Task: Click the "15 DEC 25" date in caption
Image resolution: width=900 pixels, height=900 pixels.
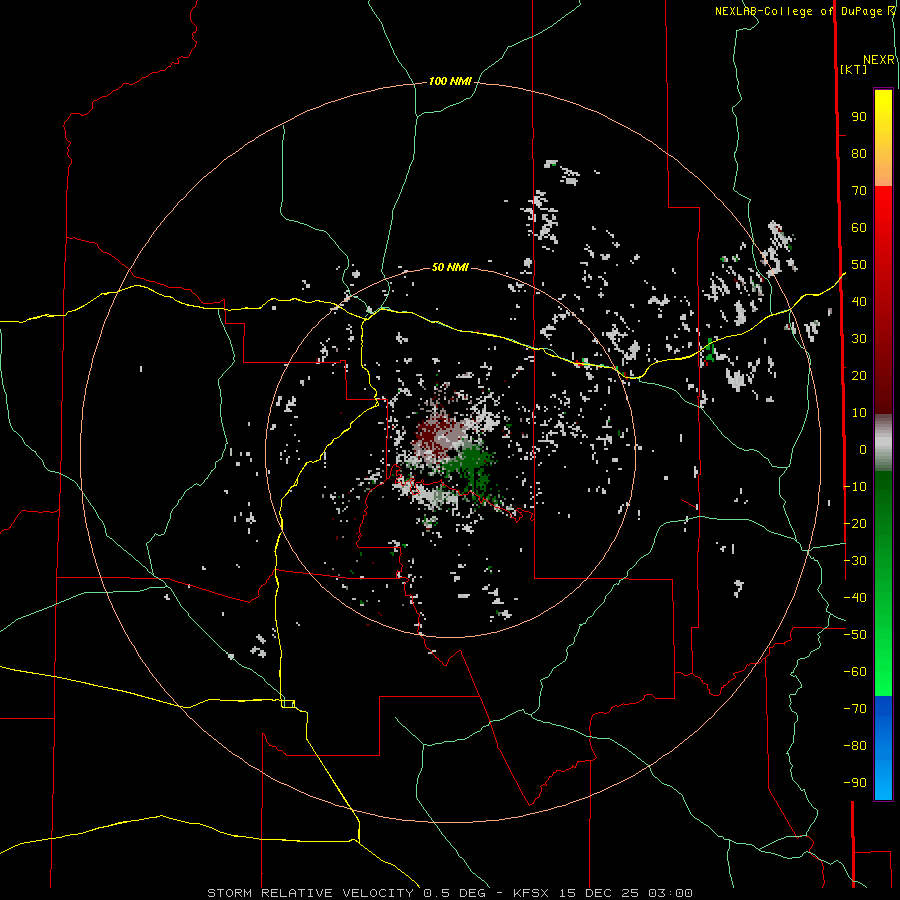Action: [599, 893]
